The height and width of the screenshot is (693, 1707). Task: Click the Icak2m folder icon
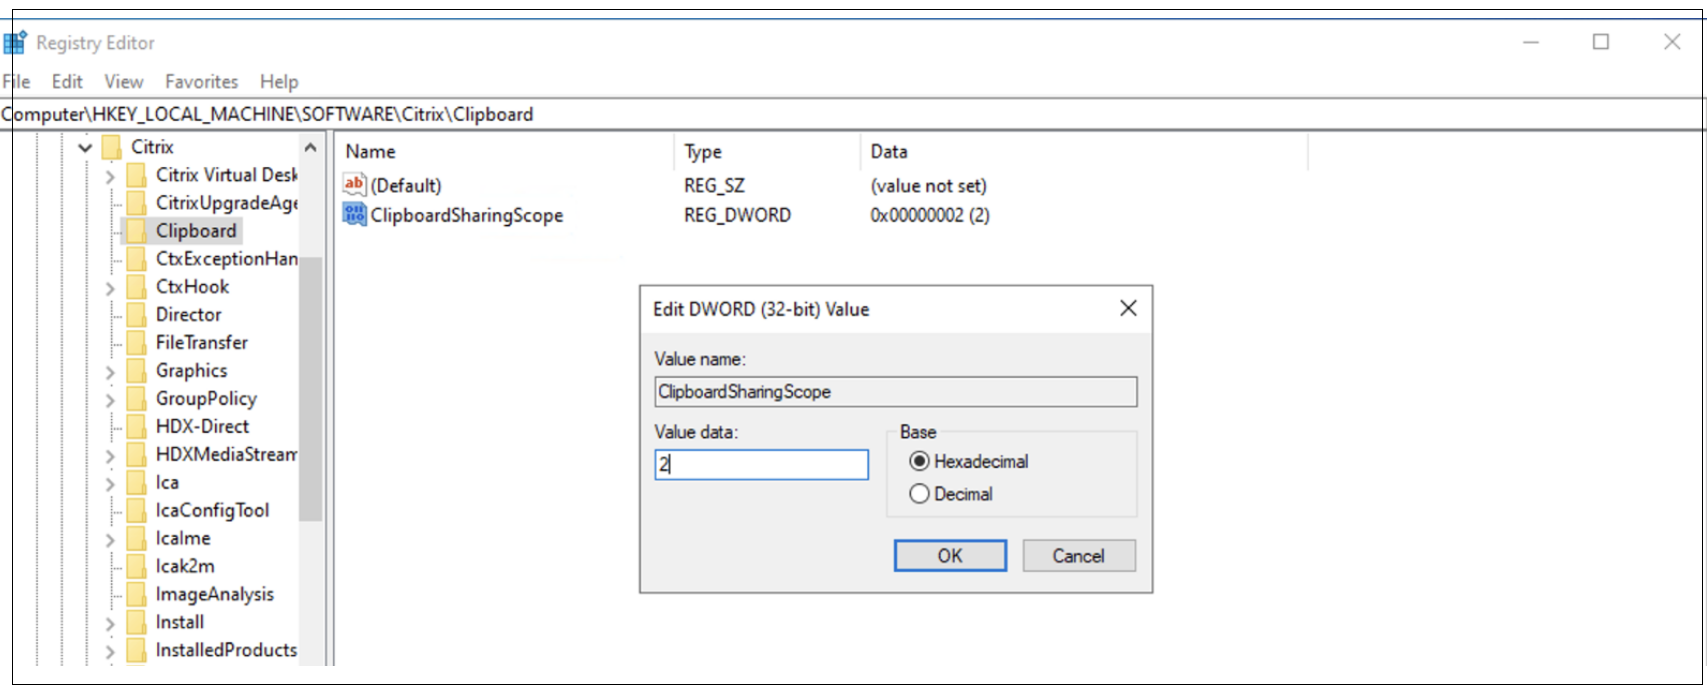pos(137,567)
